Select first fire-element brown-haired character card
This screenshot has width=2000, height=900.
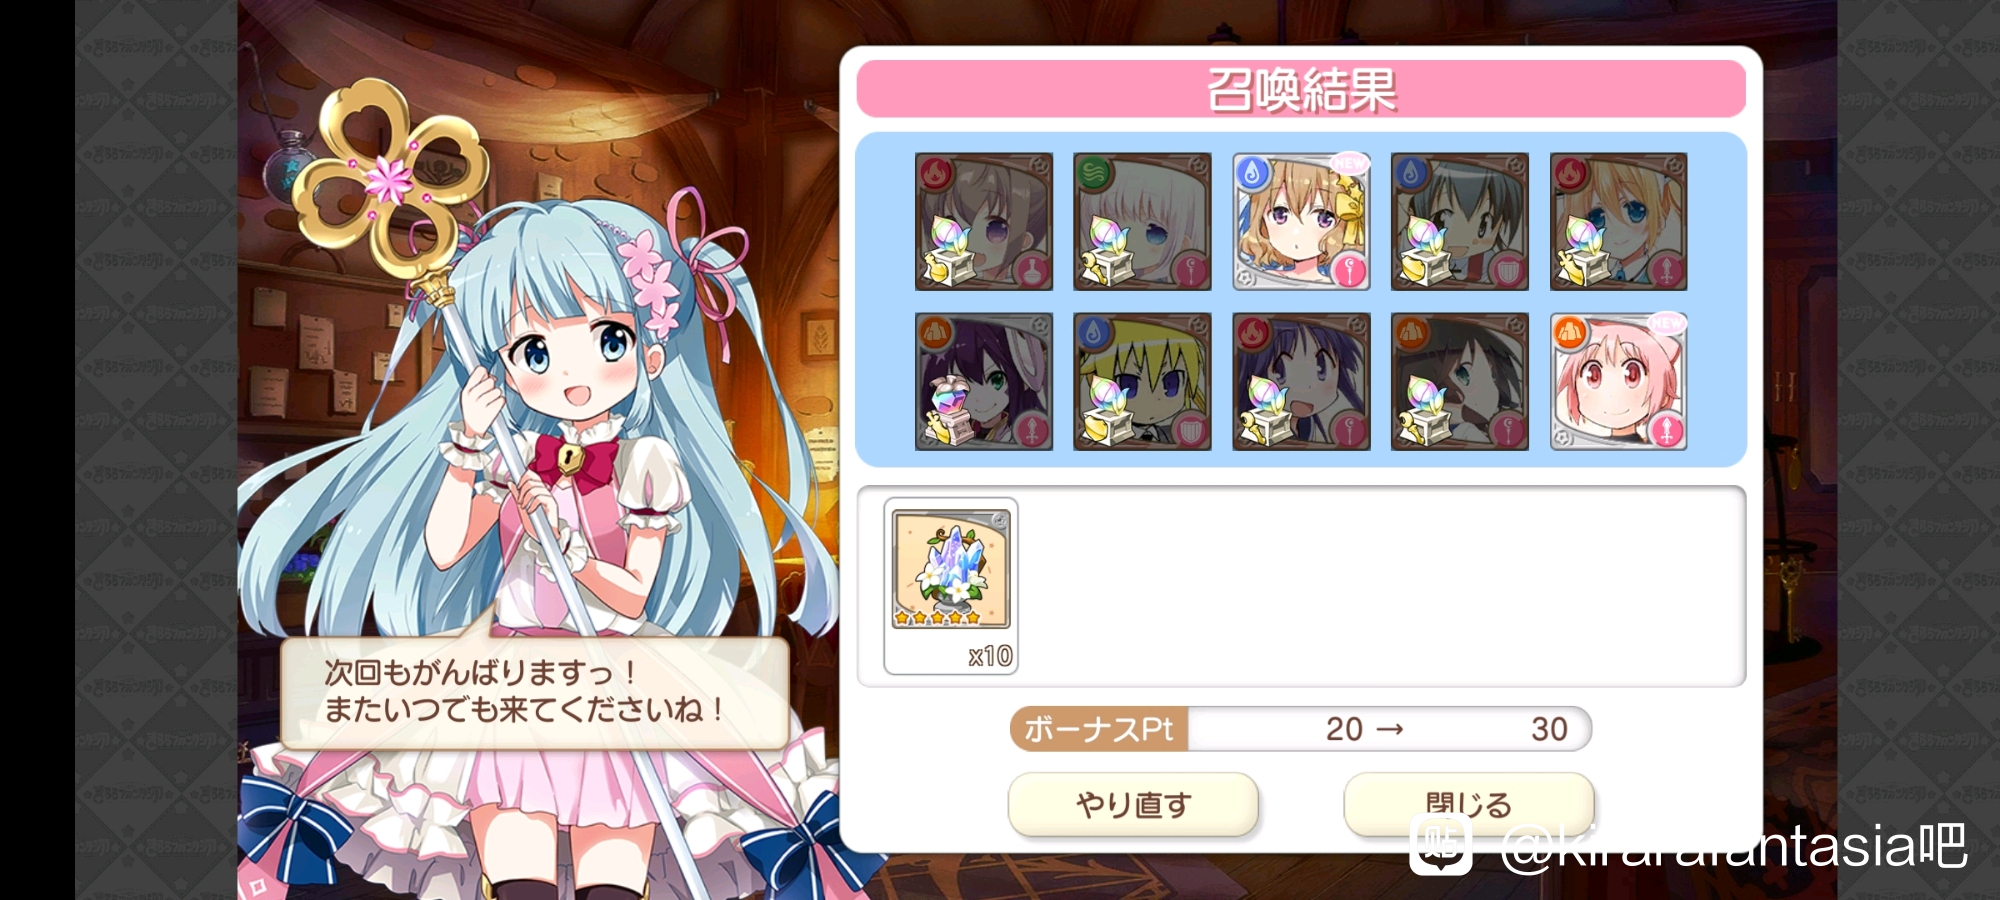[984, 221]
